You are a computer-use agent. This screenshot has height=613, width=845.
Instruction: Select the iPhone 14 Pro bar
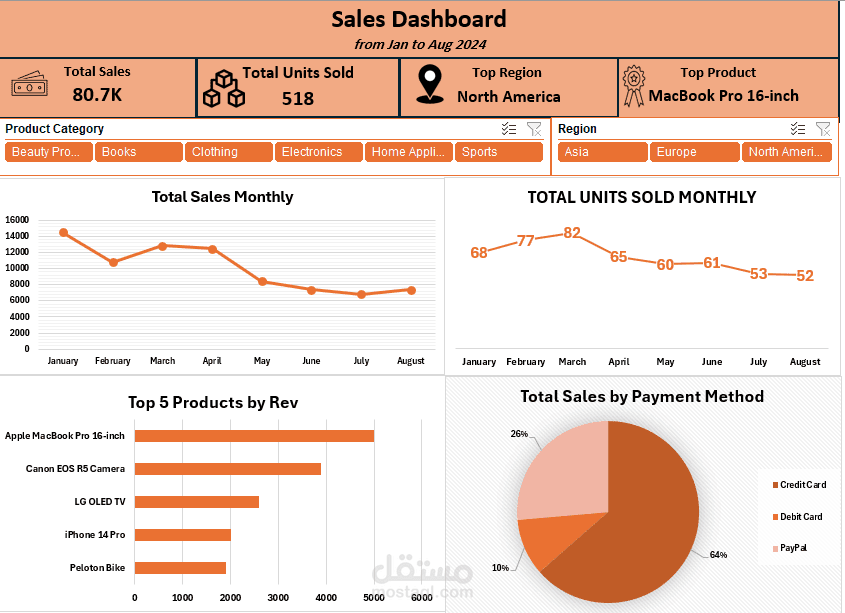coord(183,535)
